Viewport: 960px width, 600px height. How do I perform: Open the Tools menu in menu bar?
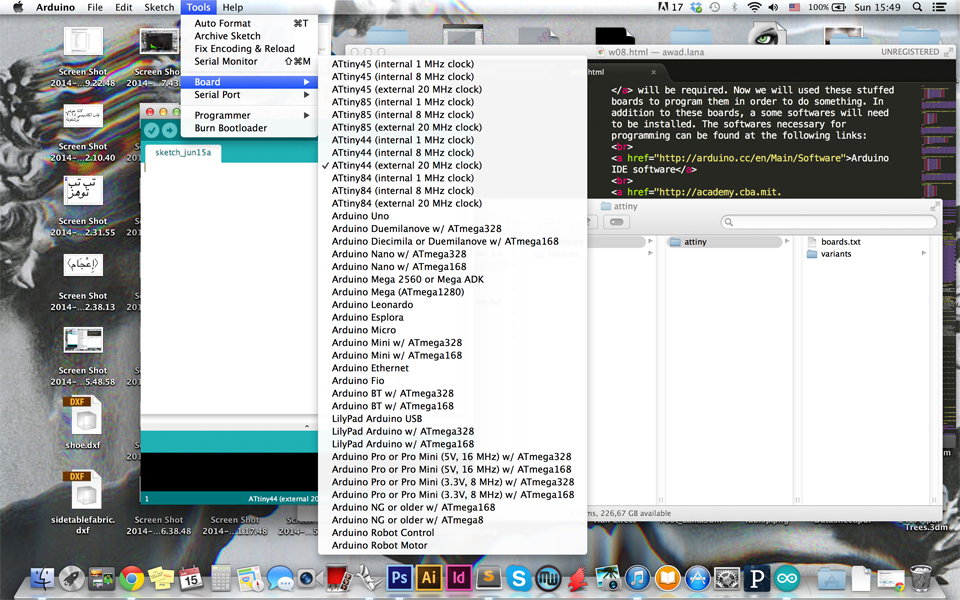pyautogui.click(x=198, y=7)
